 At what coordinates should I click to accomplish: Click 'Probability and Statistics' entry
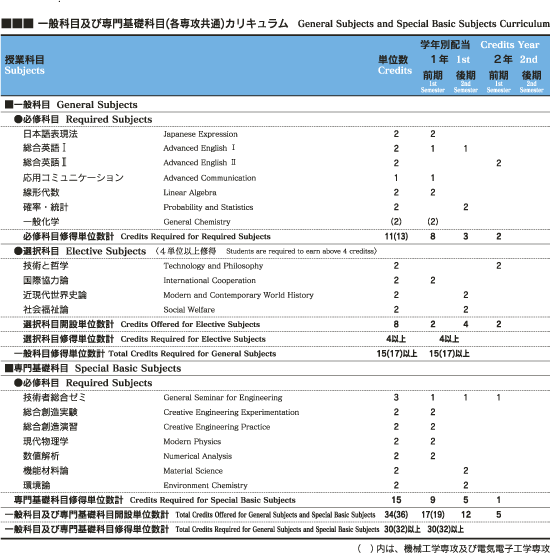pos(208,207)
